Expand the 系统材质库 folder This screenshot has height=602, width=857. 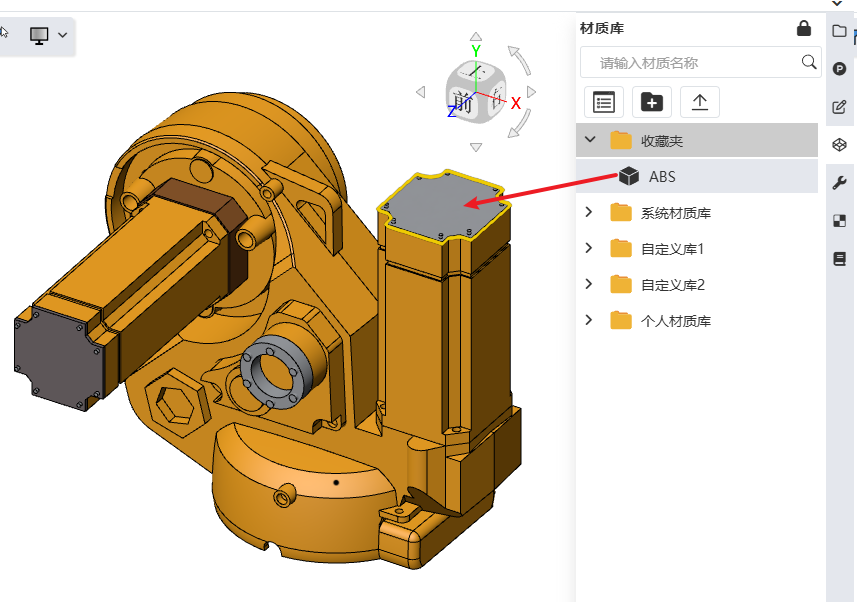click(x=589, y=212)
